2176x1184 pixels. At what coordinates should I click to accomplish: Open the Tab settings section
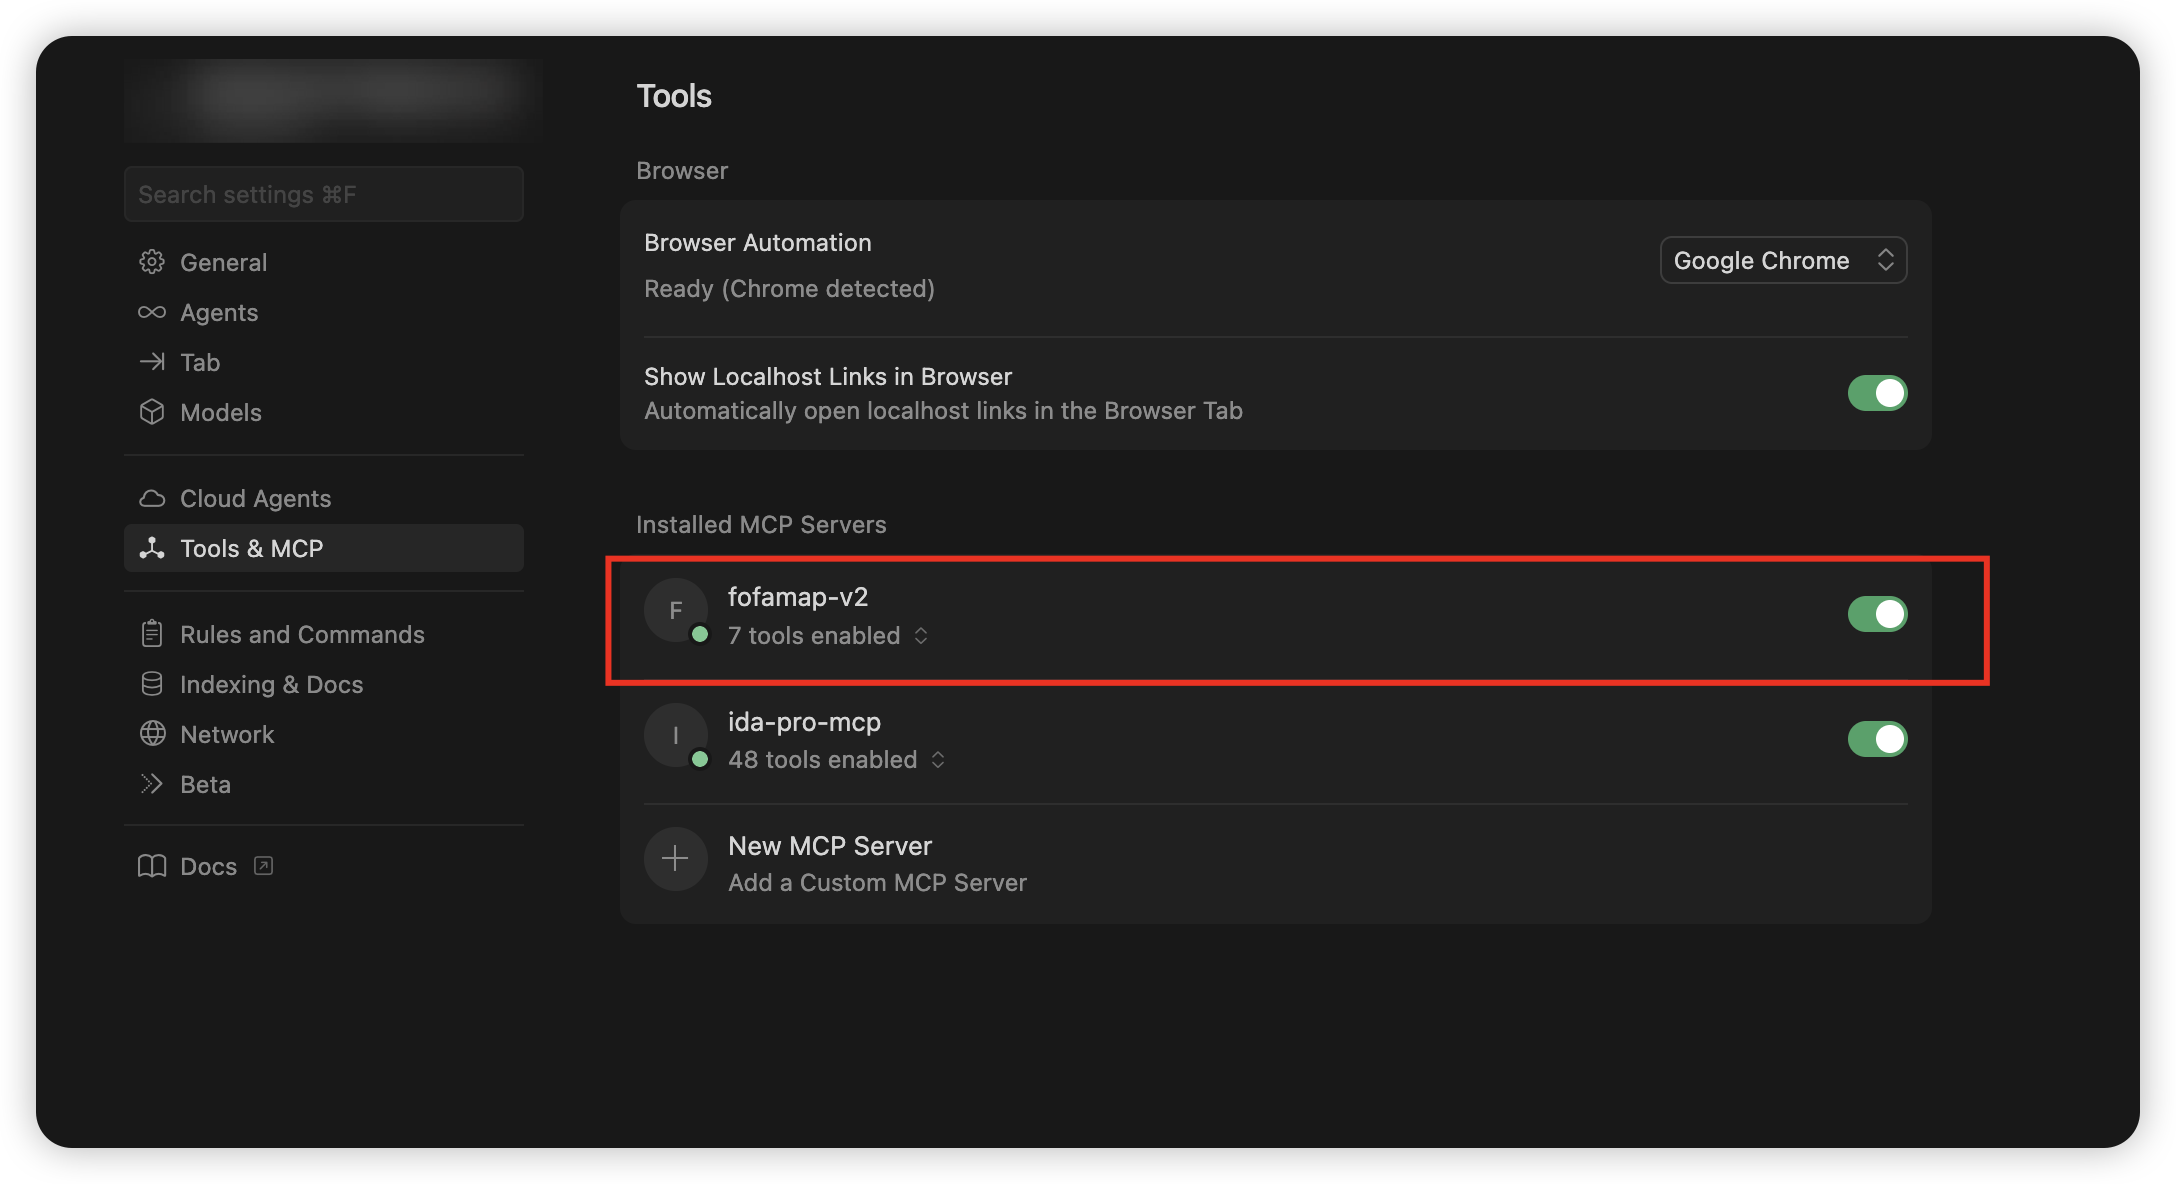pyautogui.click(x=200, y=362)
